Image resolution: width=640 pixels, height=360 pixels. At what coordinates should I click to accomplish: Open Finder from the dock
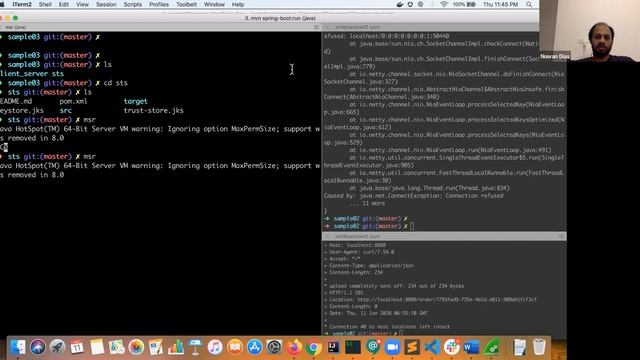(18, 347)
